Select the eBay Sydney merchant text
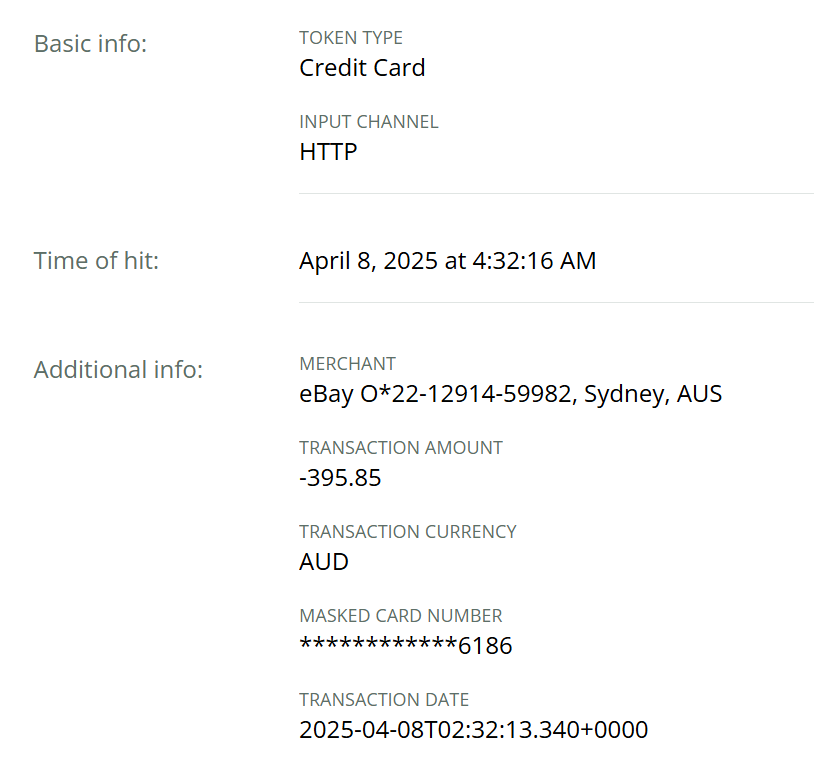The height and width of the screenshot is (758, 814). (510, 394)
